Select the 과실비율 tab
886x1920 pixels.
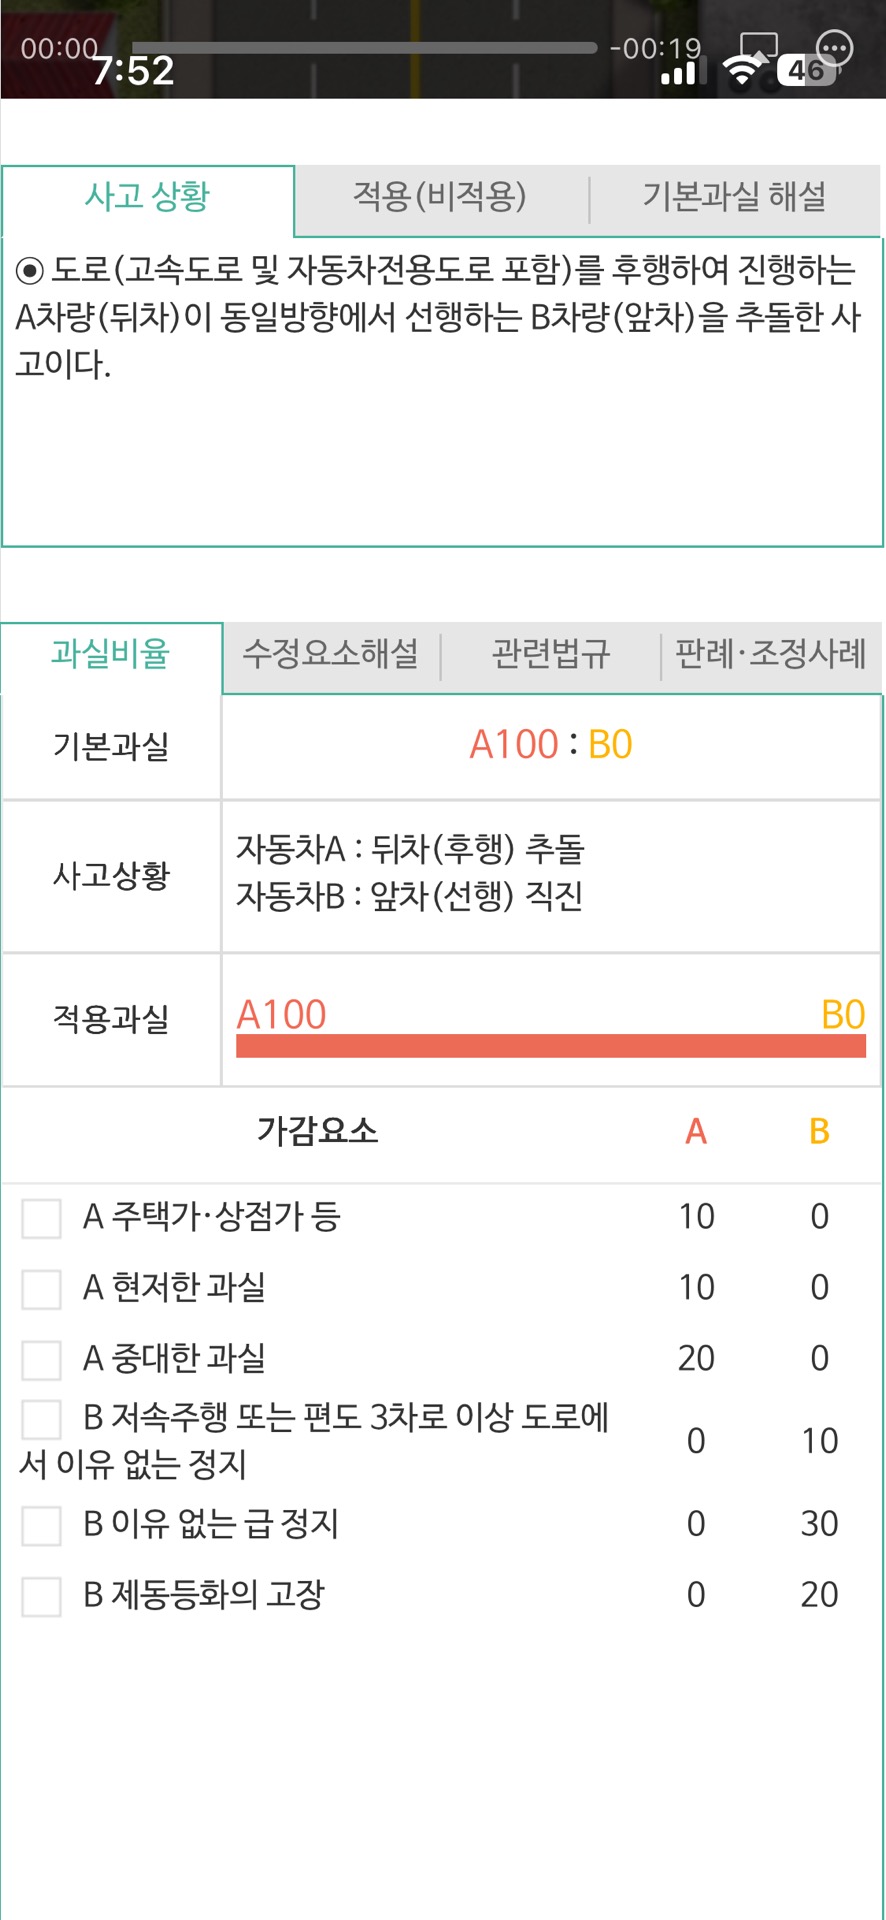pyautogui.click(x=111, y=654)
